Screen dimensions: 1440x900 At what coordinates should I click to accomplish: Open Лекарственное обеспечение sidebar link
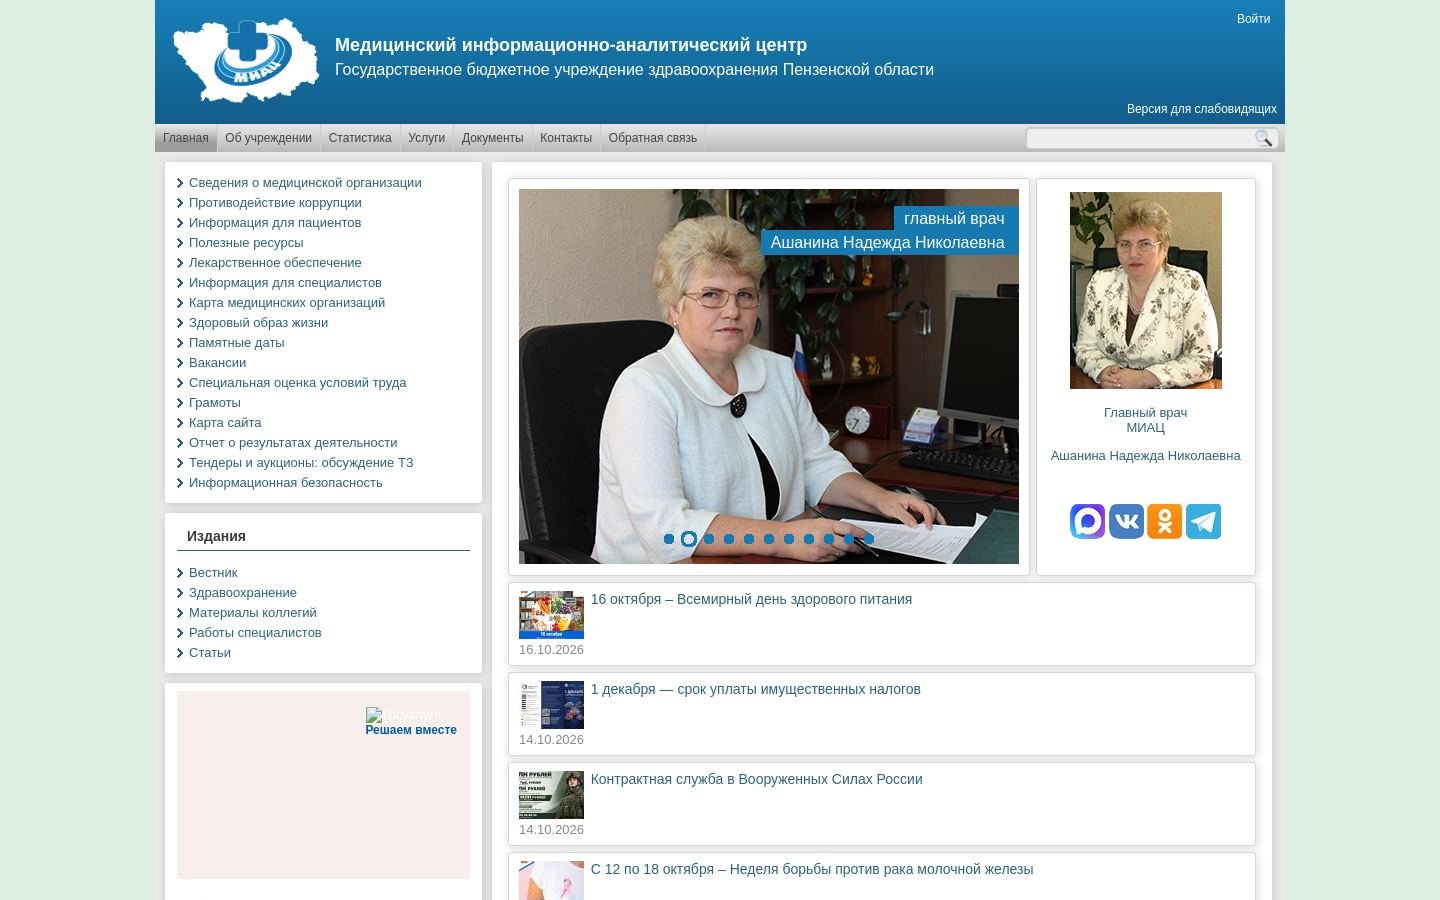[x=275, y=263]
